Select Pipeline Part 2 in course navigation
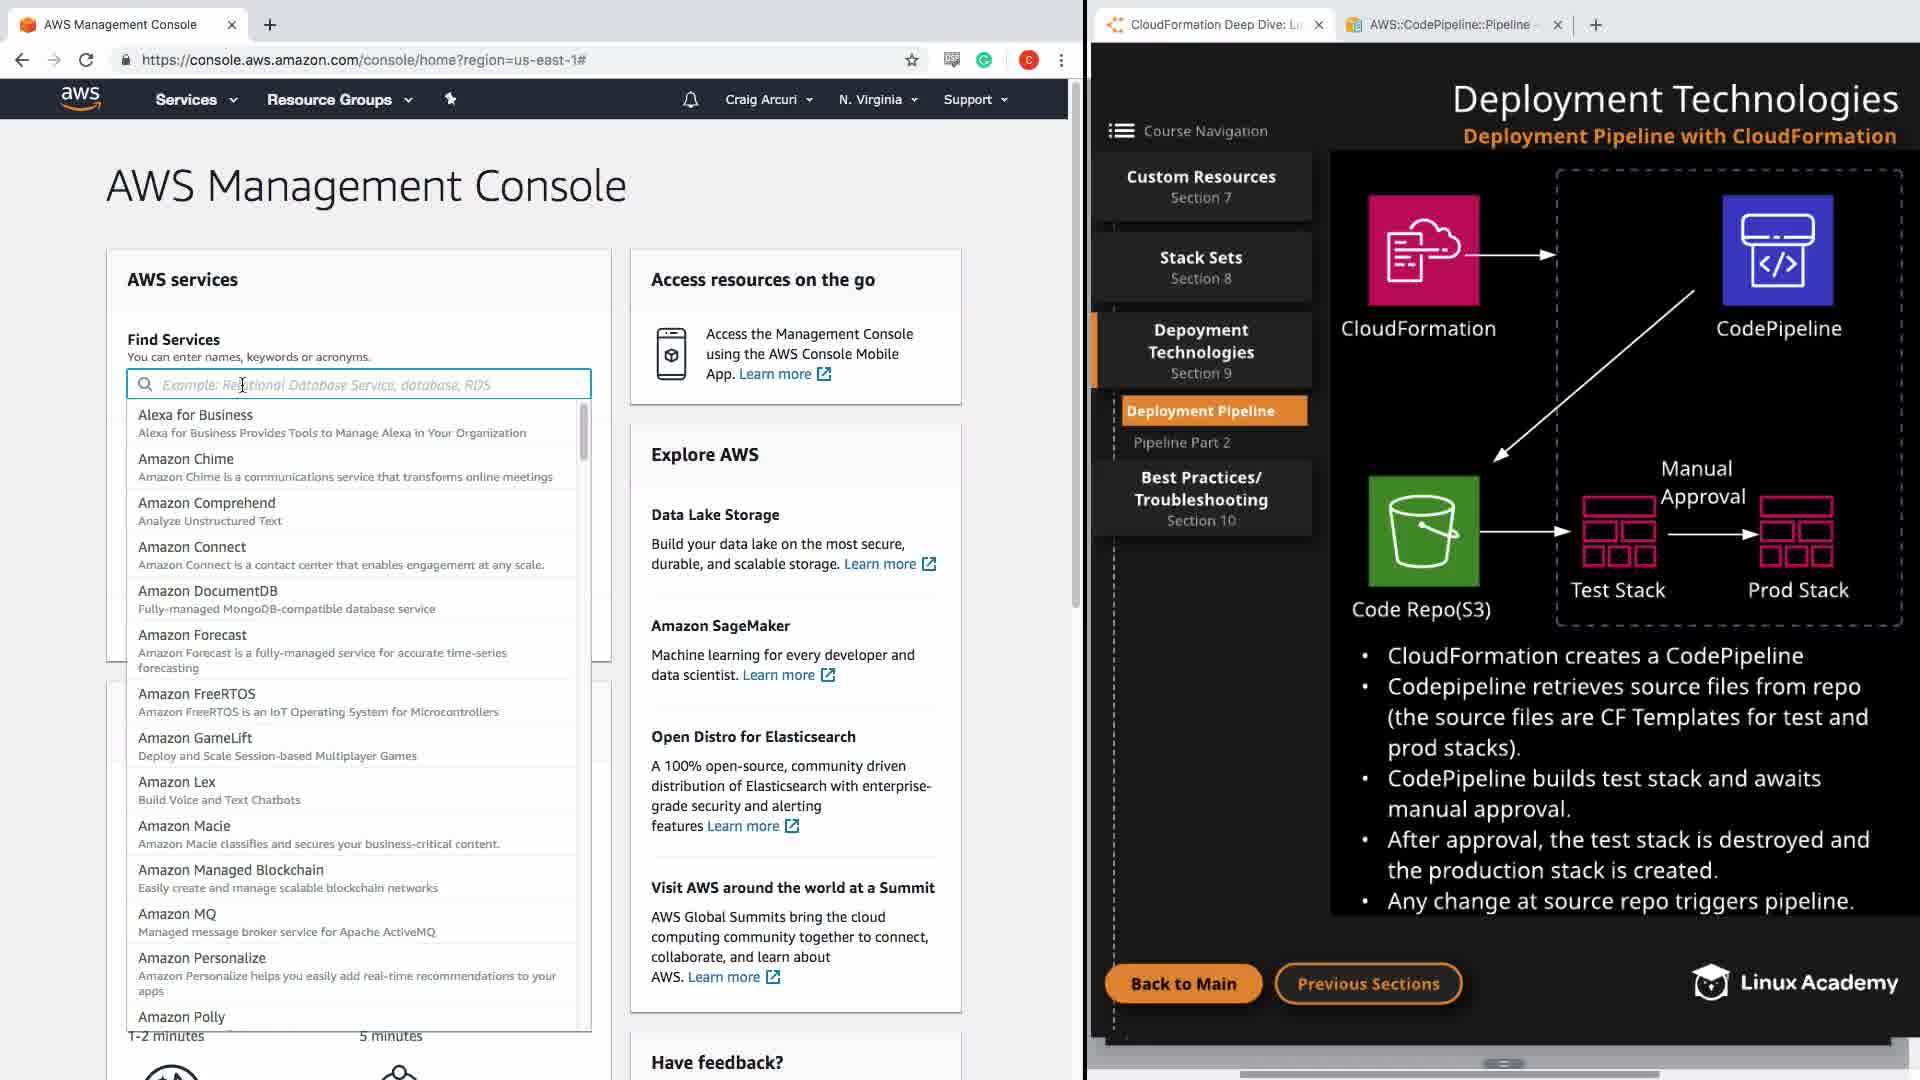This screenshot has width=1920, height=1080. [x=1181, y=442]
